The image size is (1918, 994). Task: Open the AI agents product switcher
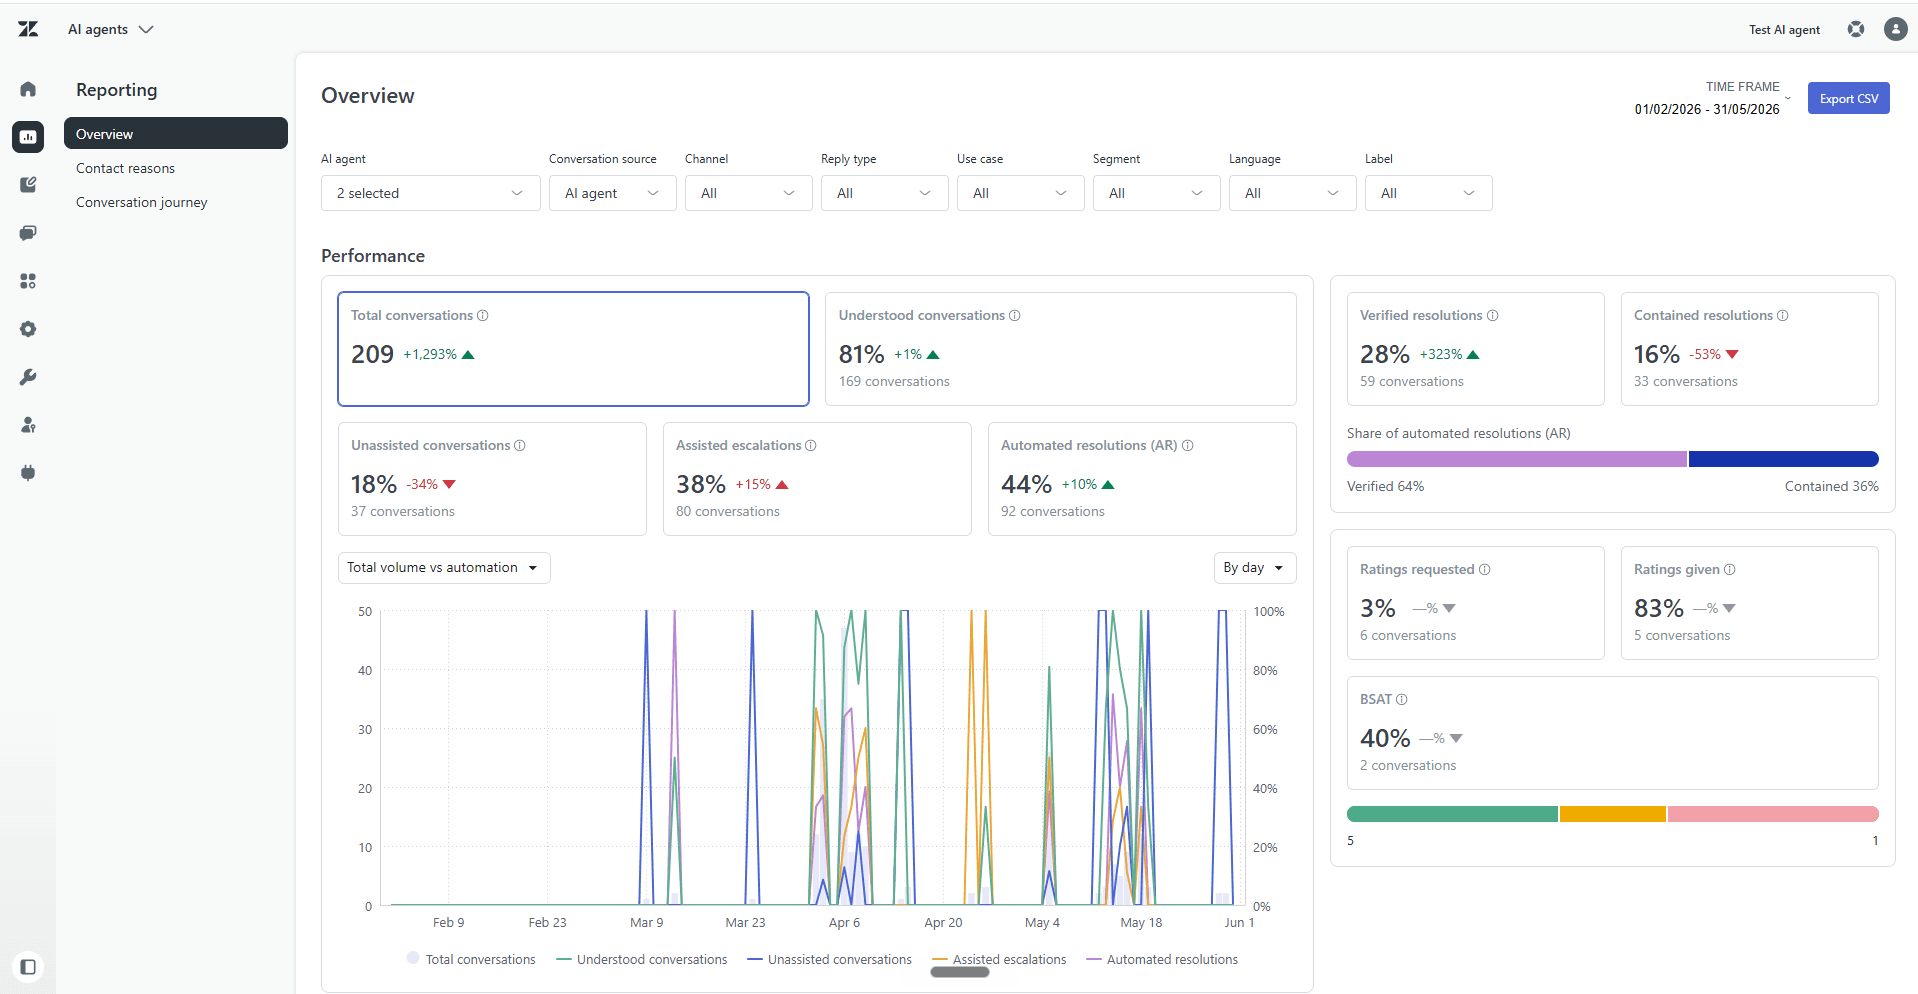point(110,29)
